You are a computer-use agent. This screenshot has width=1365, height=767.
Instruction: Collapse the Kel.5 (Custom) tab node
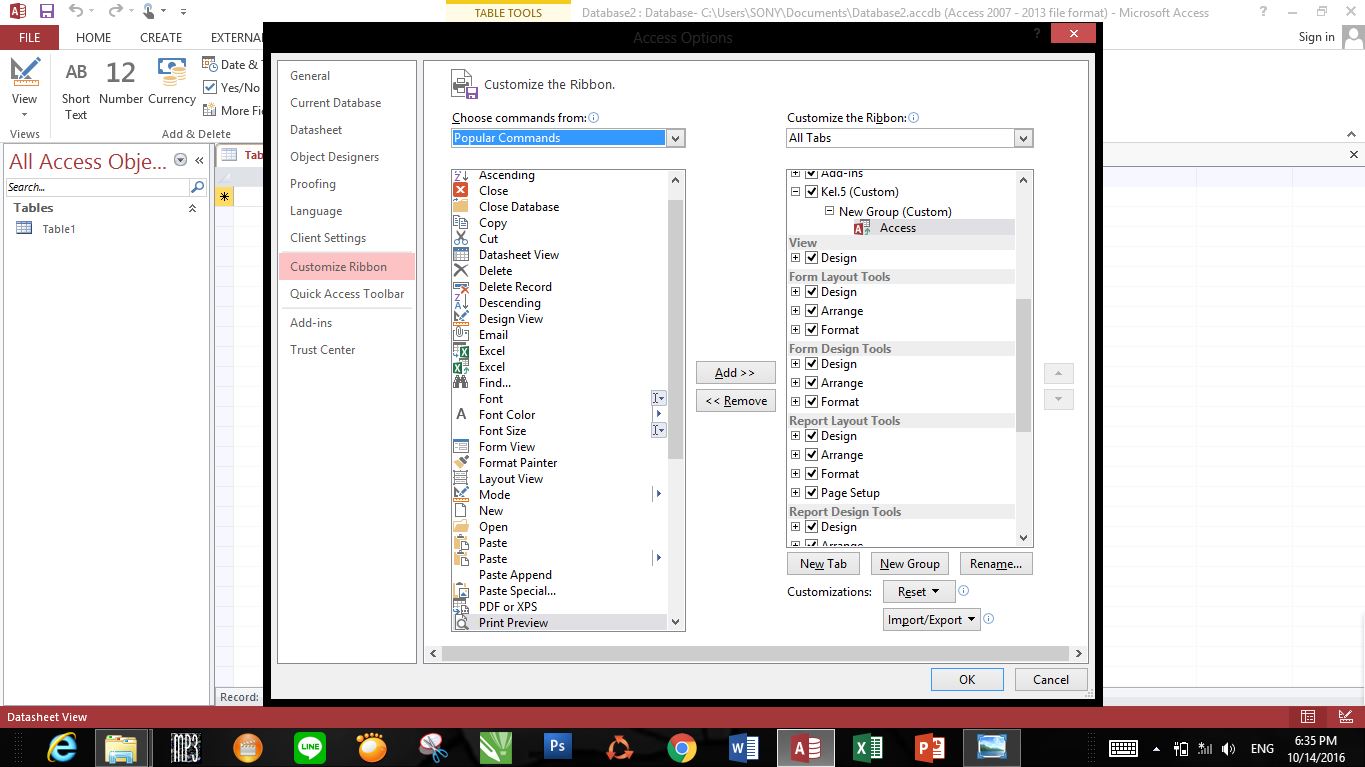(x=796, y=192)
